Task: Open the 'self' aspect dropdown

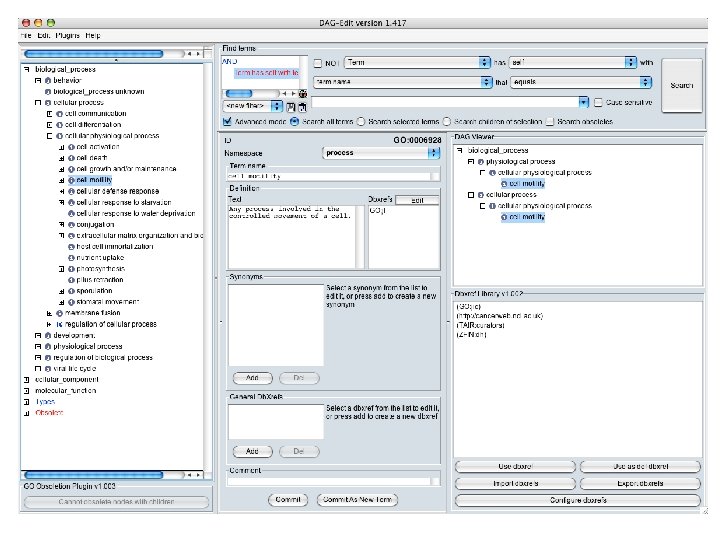Action: tap(572, 62)
